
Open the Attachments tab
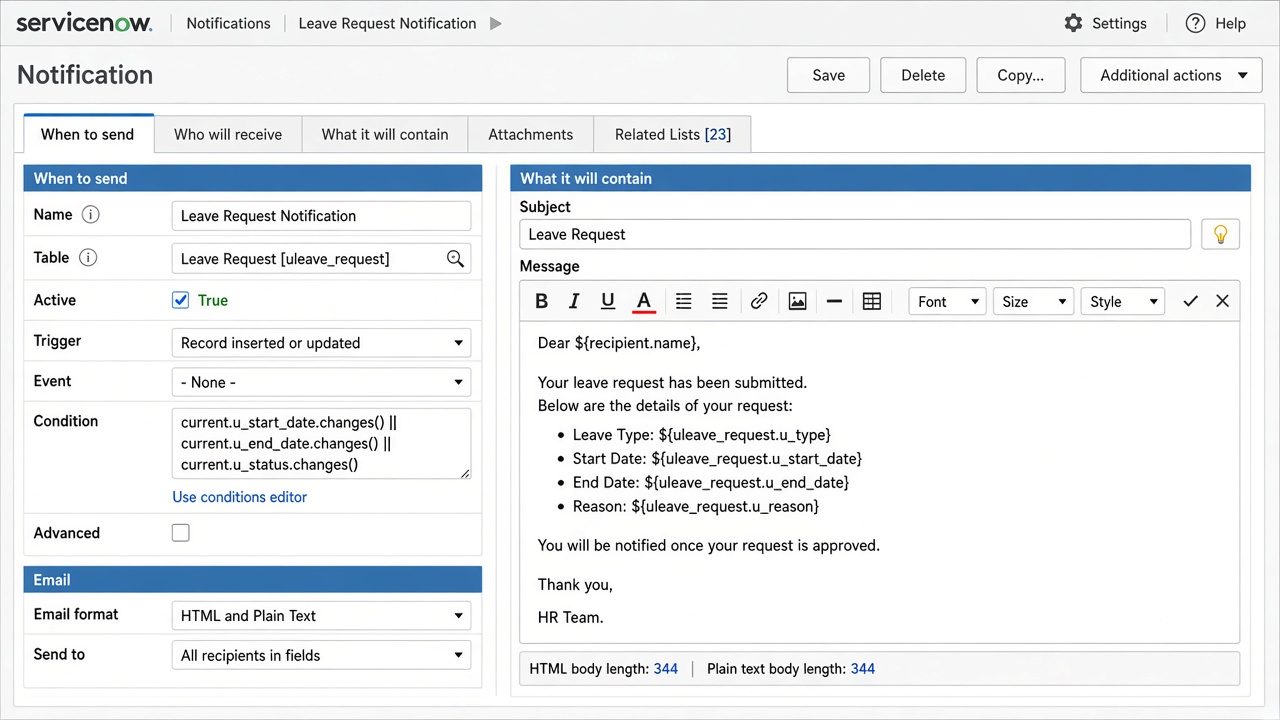point(530,134)
